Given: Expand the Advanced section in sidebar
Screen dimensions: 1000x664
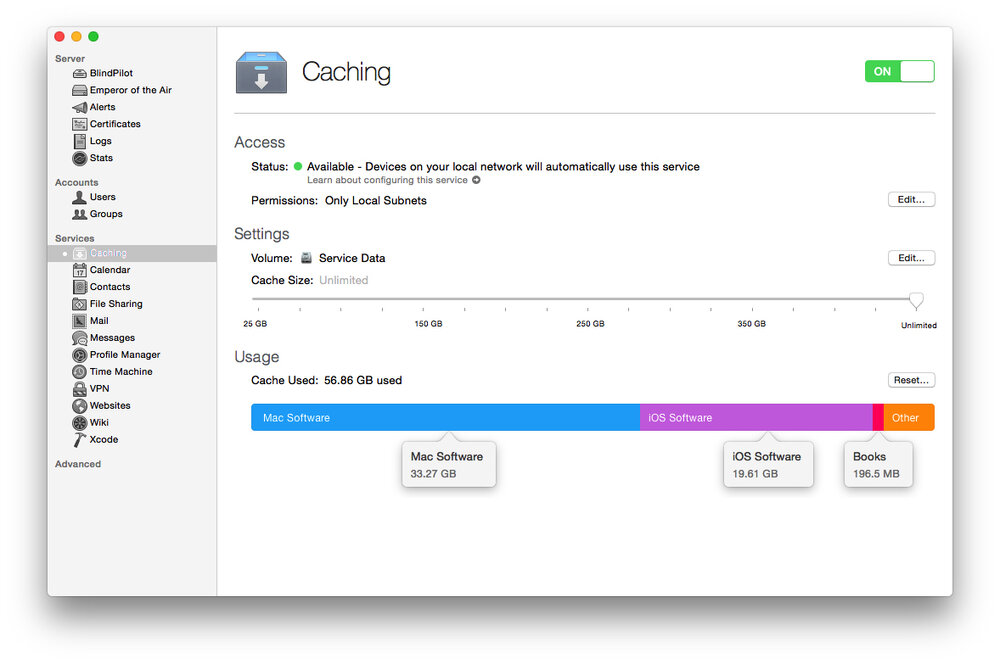Looking at the screenshot, I should 78,464.
